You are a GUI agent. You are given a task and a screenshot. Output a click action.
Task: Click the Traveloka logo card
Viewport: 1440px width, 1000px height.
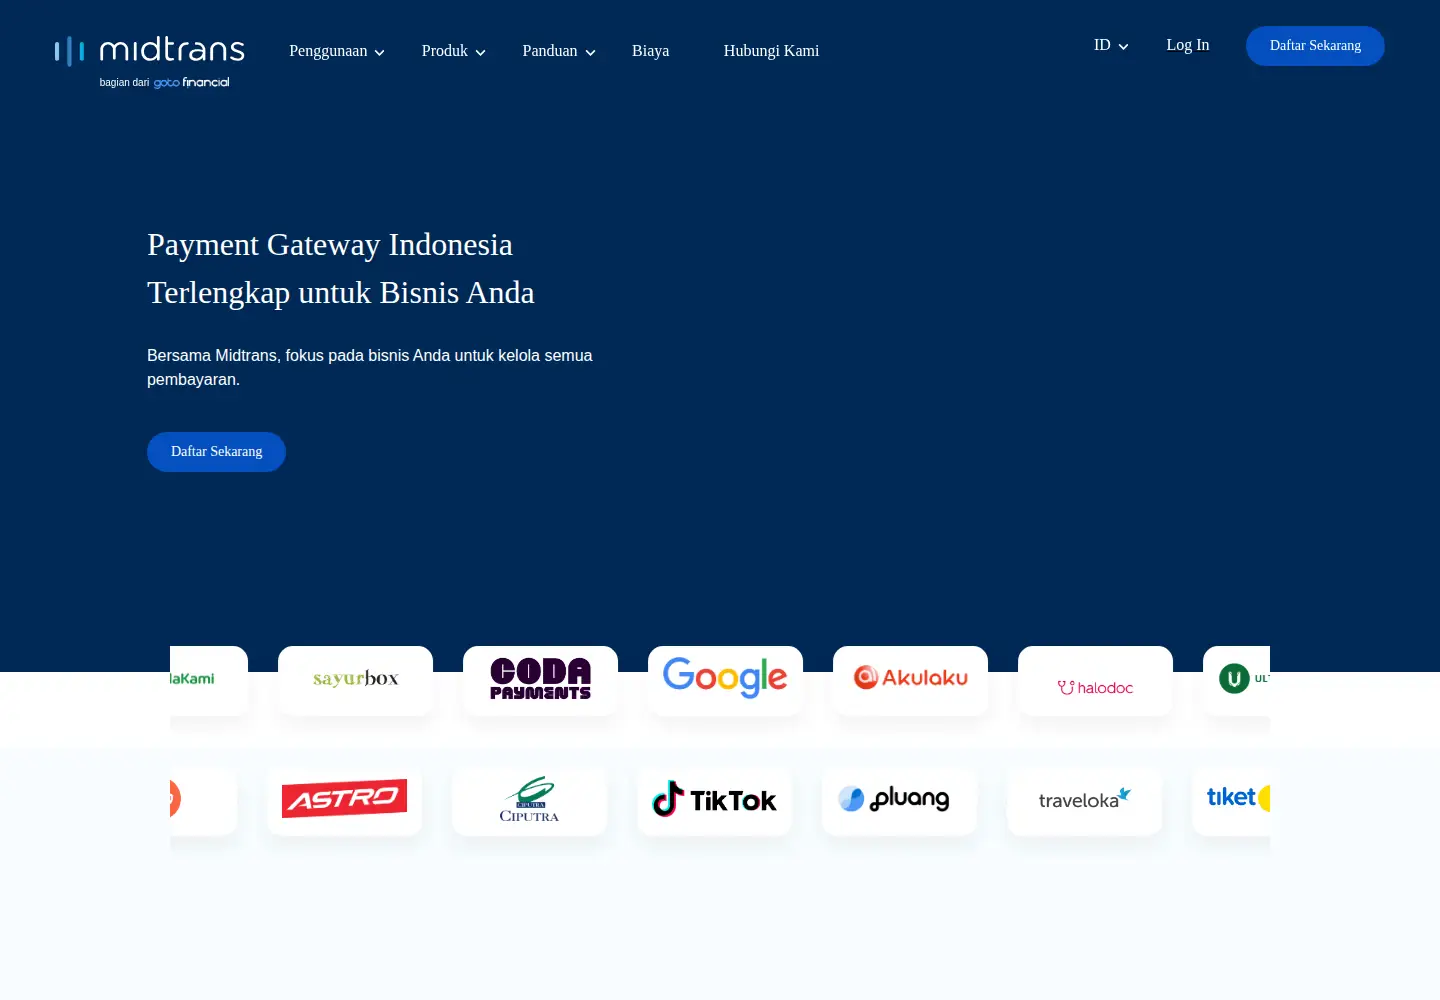coord(1084,801)
